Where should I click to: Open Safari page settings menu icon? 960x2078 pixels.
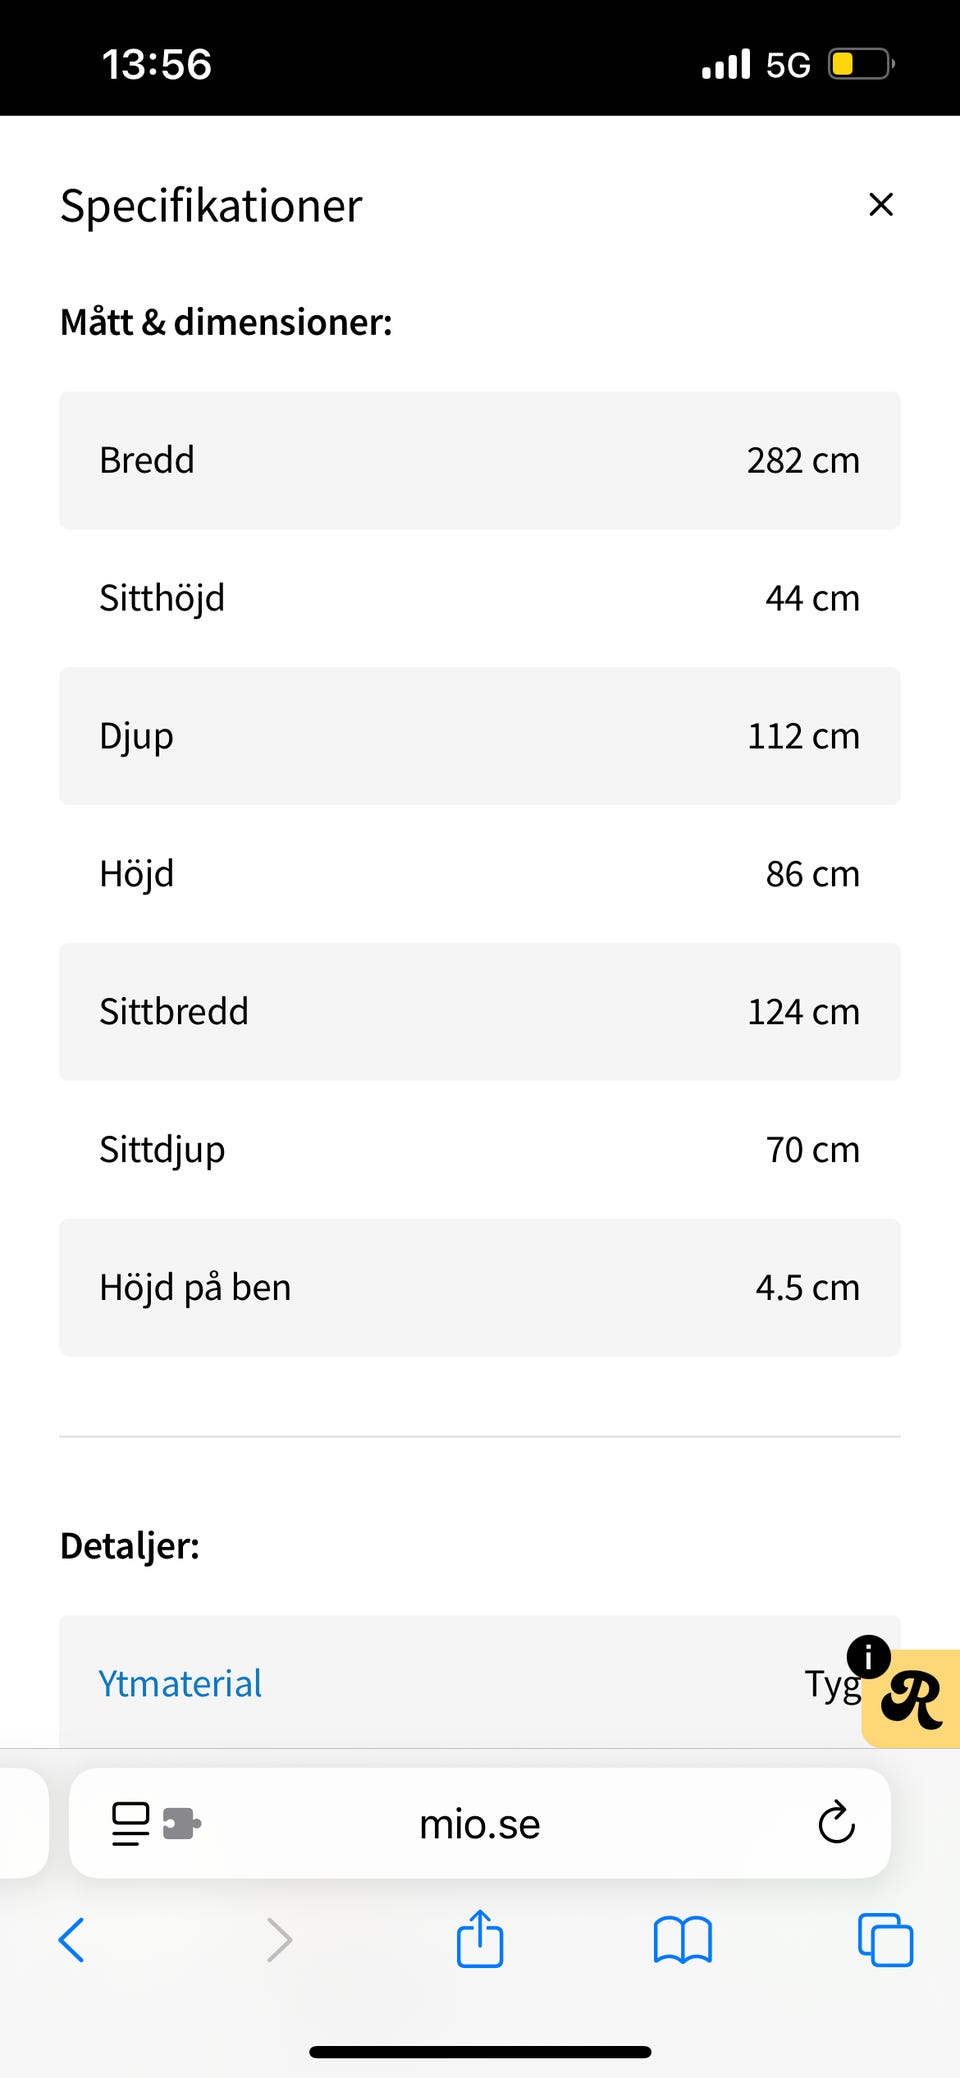click(130, 1823)
